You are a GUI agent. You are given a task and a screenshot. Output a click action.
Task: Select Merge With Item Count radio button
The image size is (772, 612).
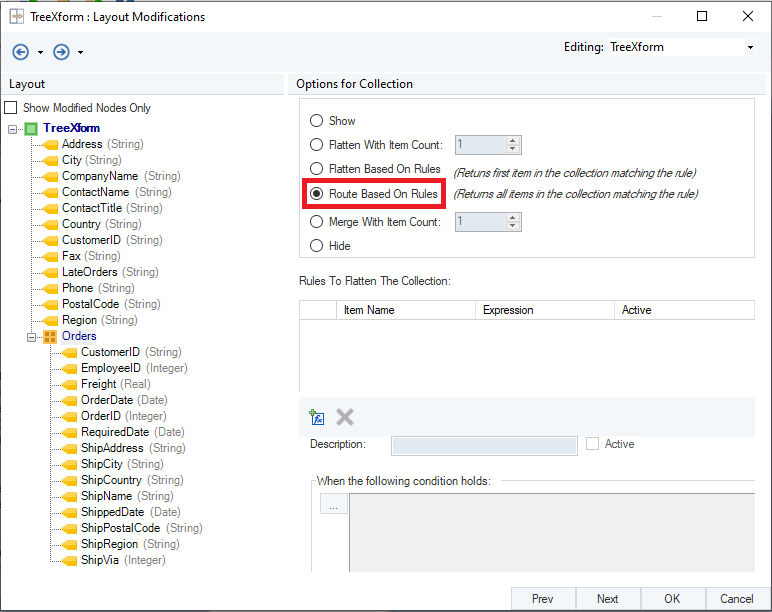click(x=316, y=222)
